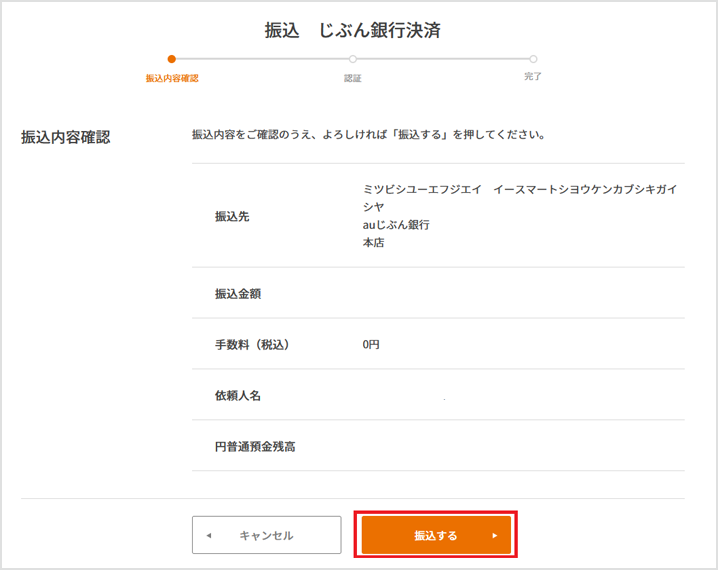Click the 振込内容確認 section heading on left
This screenshot has width=718, height=570.
(x=66, y=137)
